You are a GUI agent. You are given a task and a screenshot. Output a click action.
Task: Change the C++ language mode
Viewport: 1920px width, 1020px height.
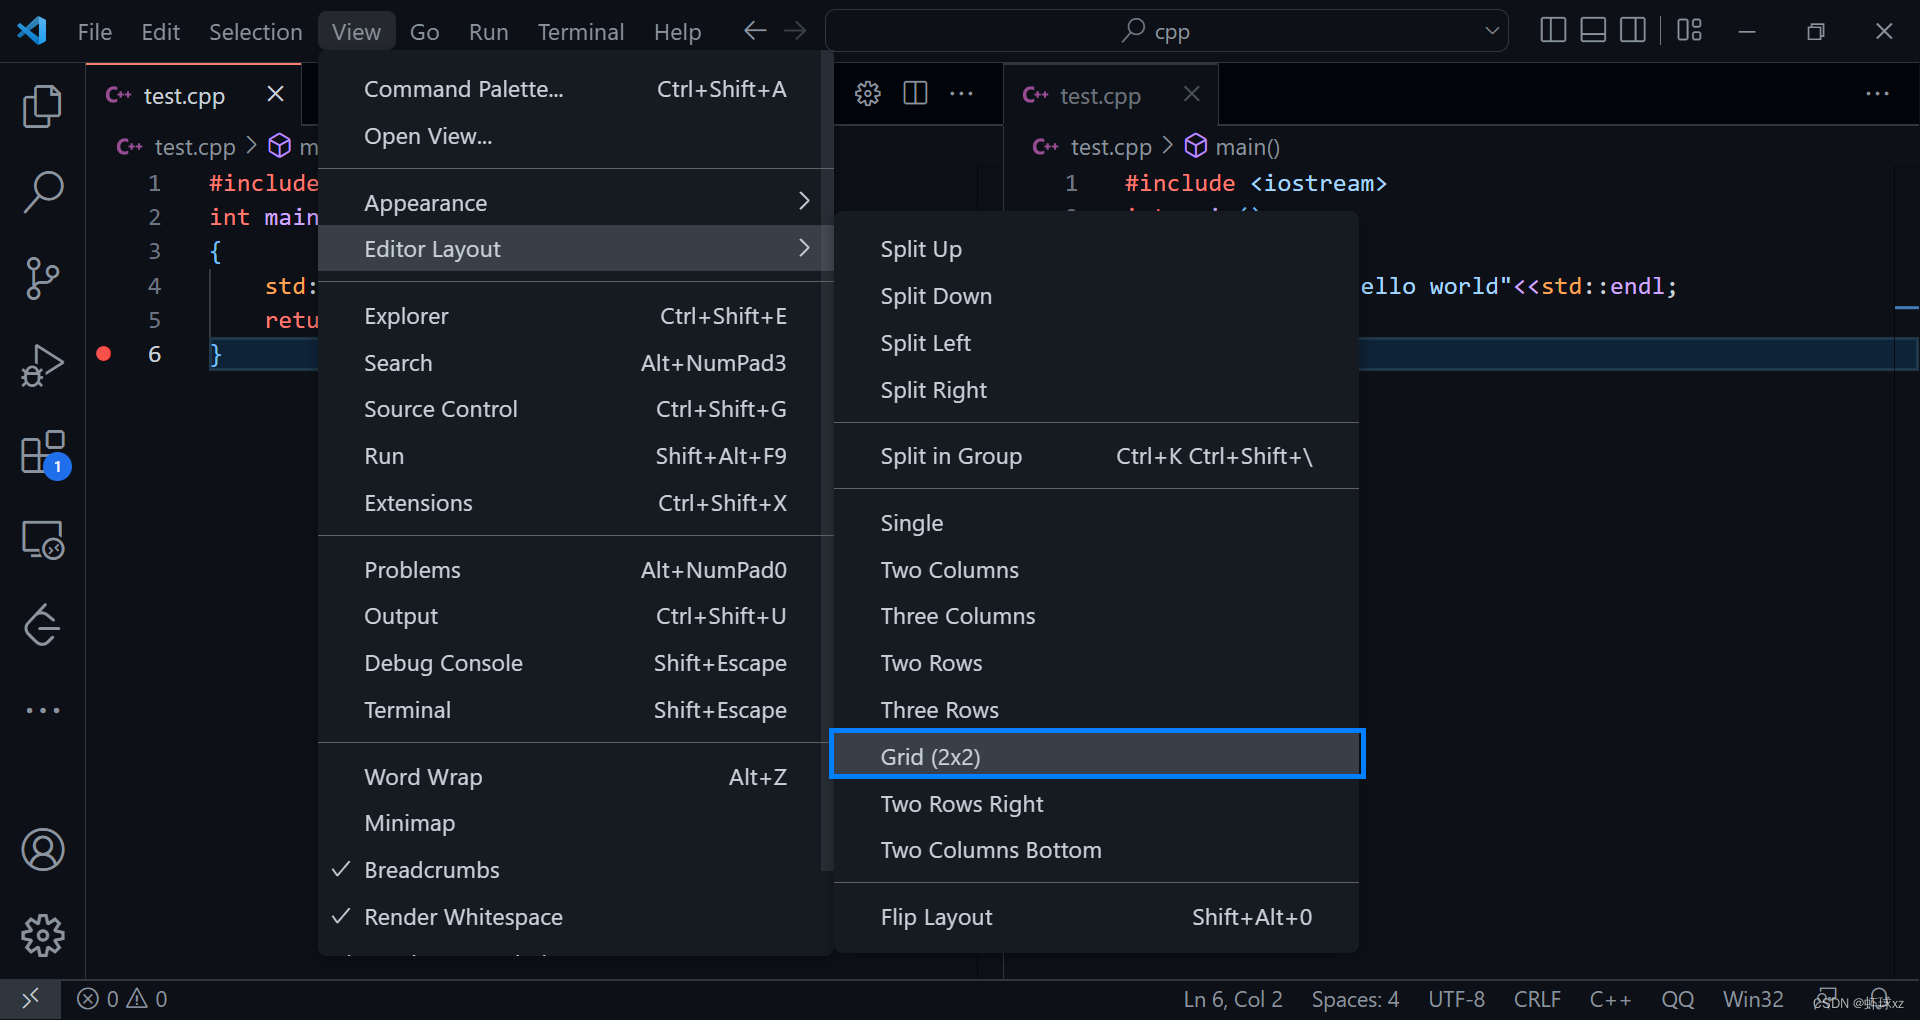point(1610,999)
